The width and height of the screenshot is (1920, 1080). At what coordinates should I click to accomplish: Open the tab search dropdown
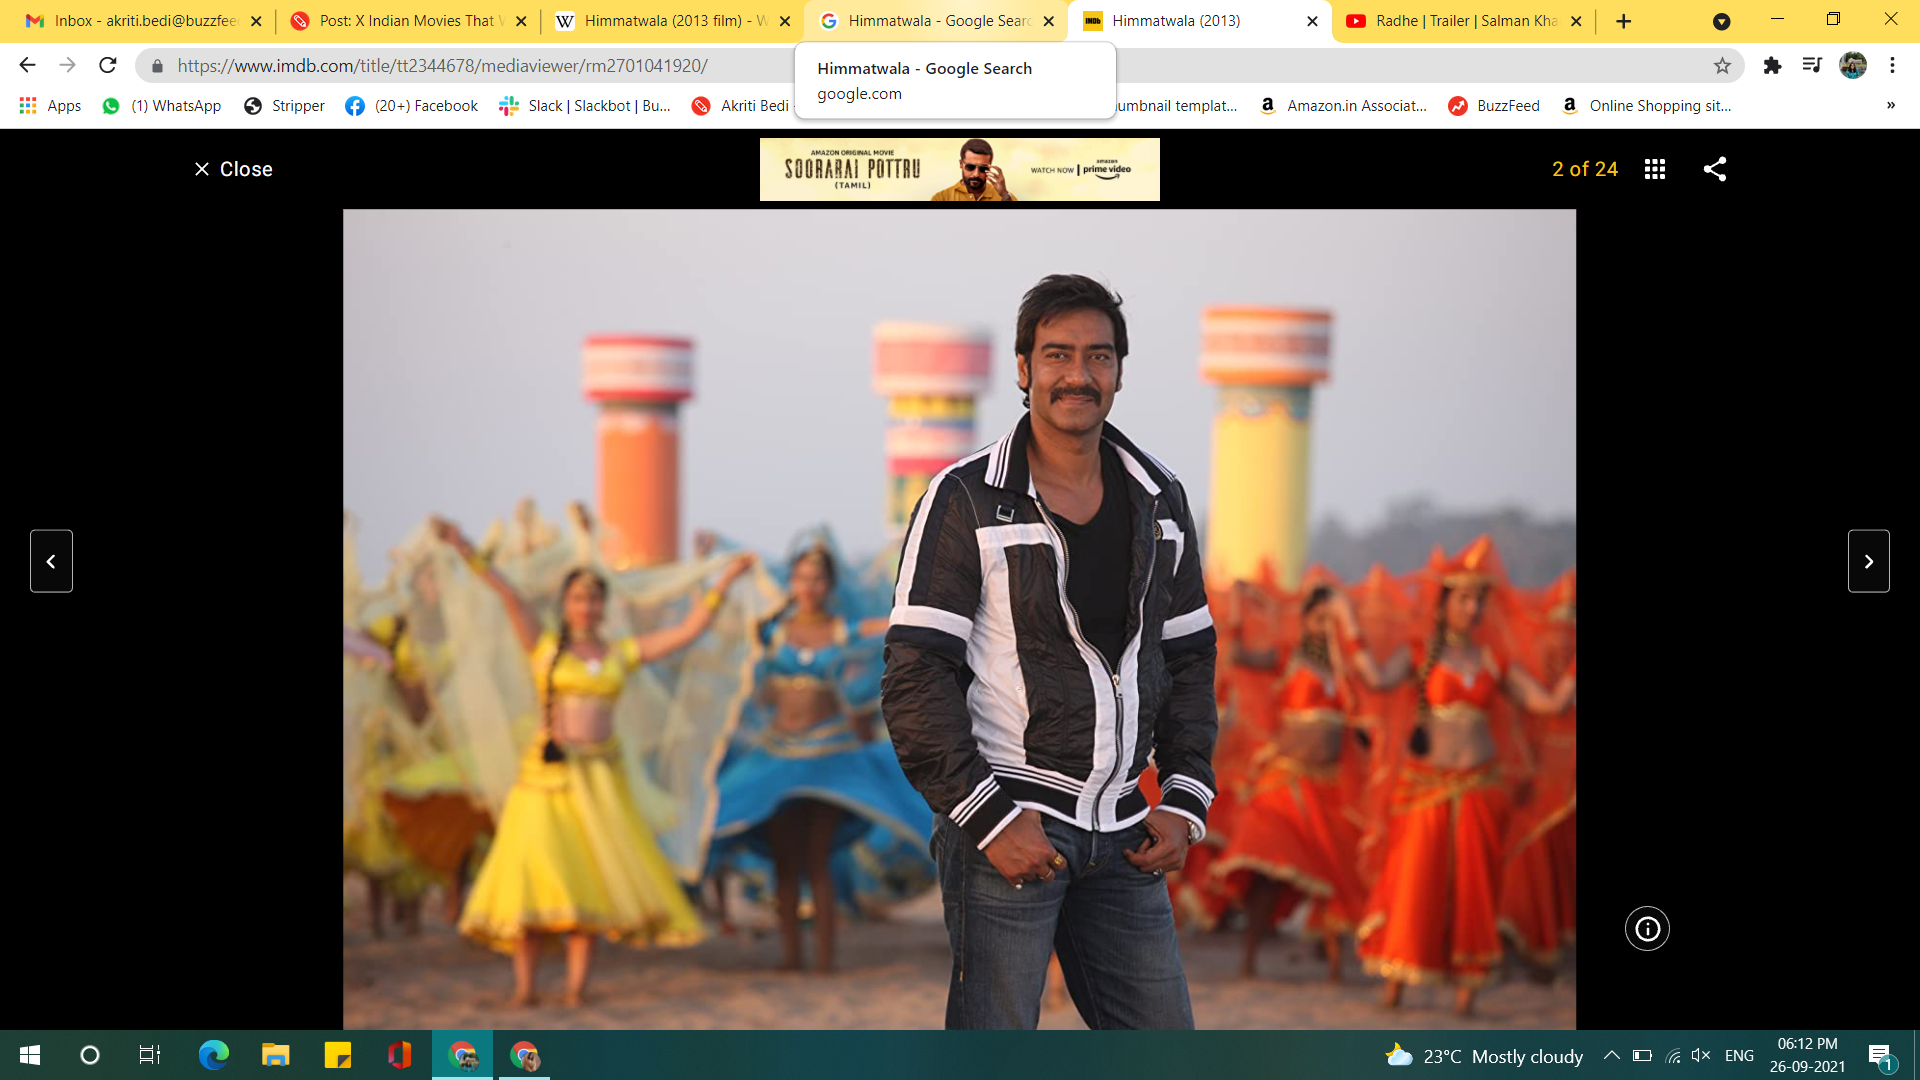pyautogui.click(x=1721, y=21)
